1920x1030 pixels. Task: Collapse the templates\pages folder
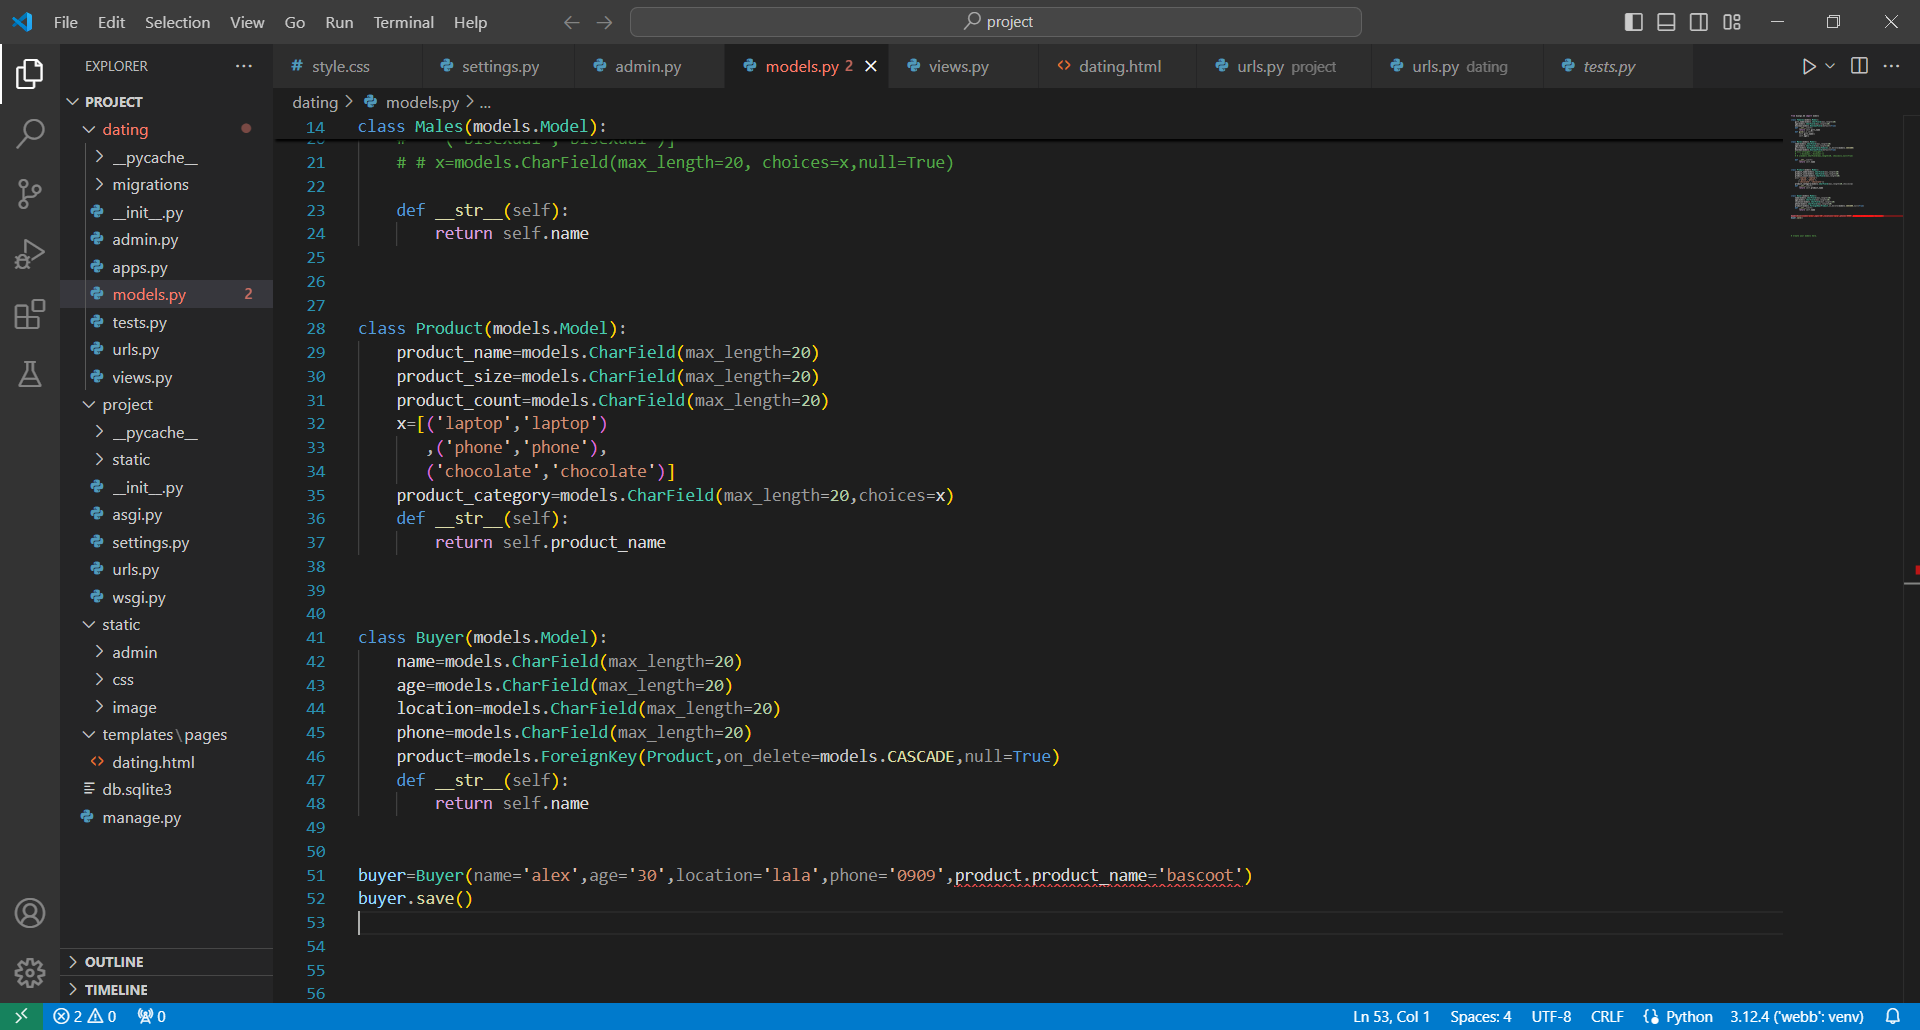point(164,735)
